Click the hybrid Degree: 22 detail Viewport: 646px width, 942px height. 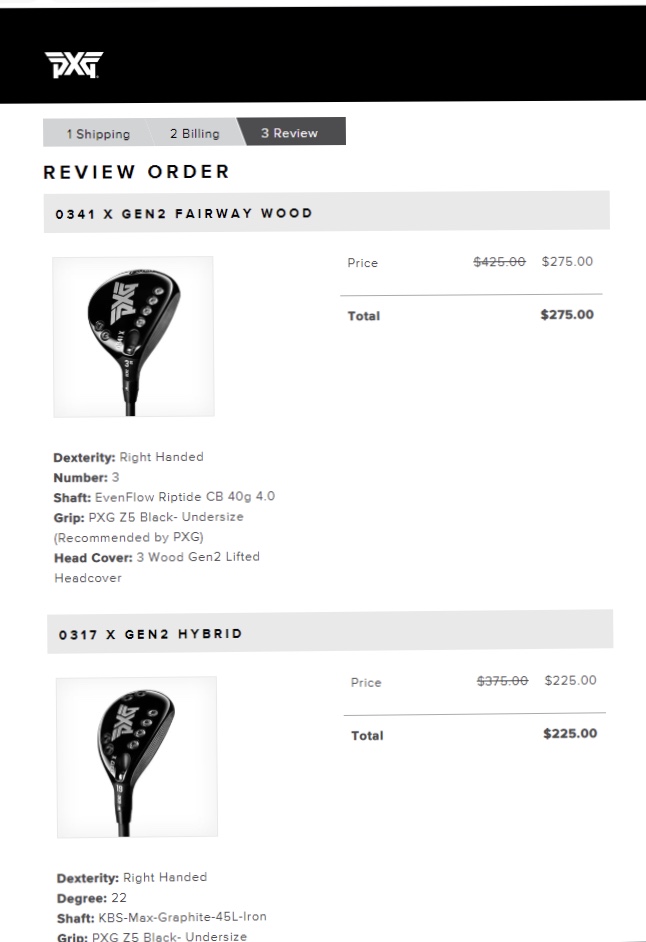coord(92,898)
